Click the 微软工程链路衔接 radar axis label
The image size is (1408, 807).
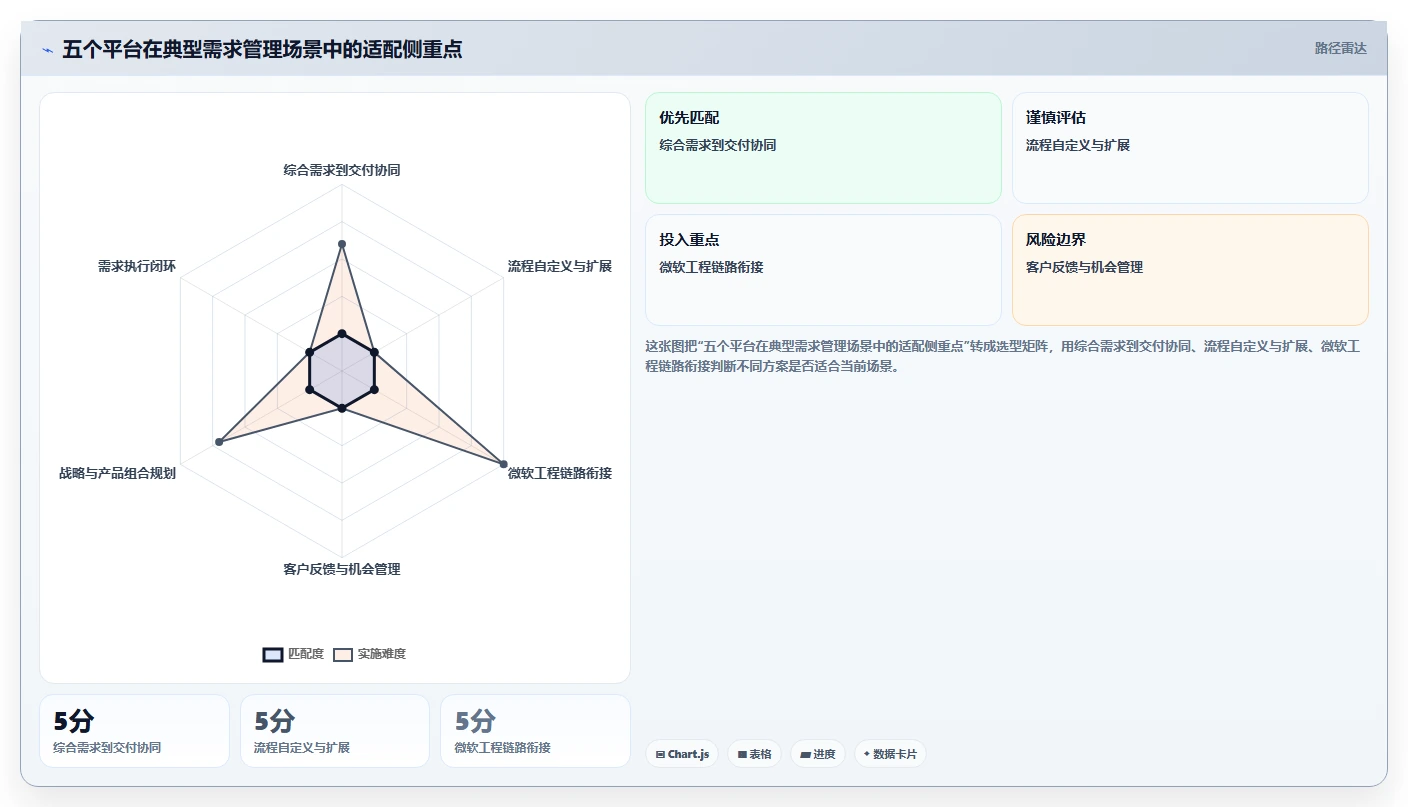560,473
